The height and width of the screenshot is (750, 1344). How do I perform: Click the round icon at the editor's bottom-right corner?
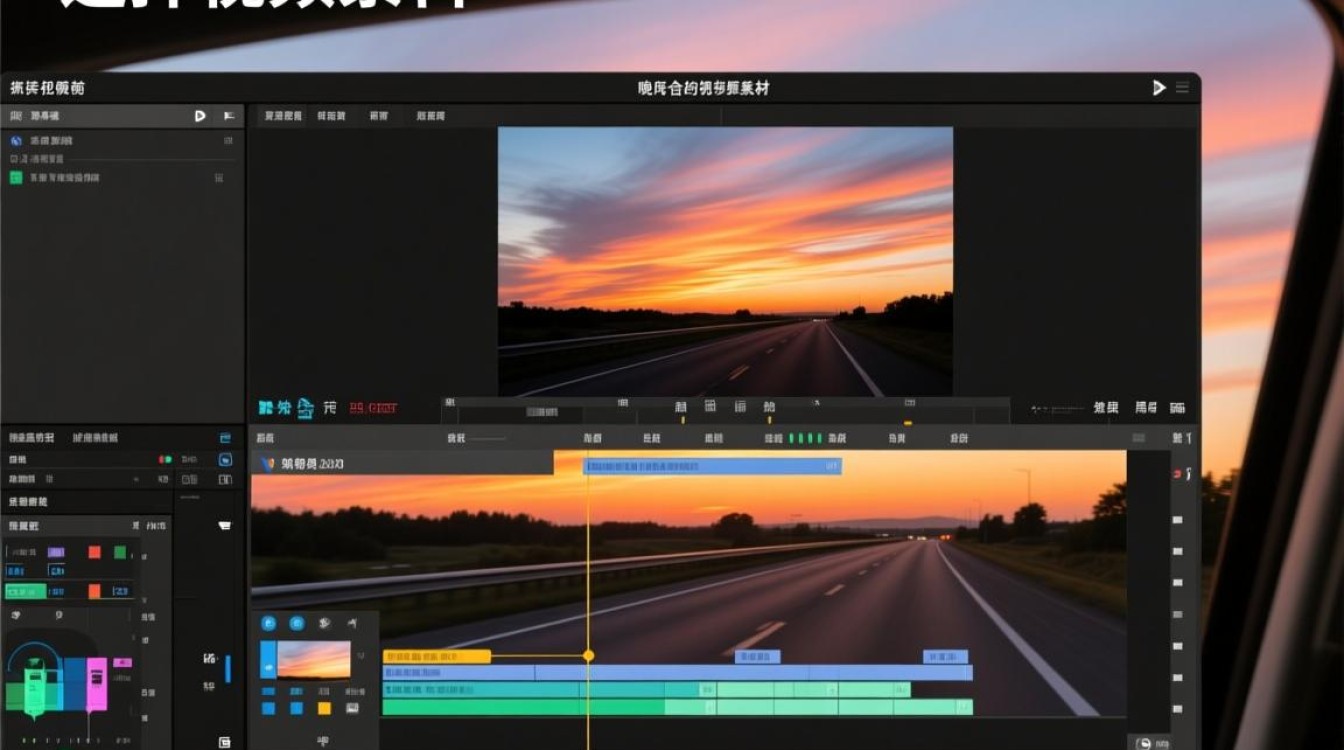coord(1144,742)
